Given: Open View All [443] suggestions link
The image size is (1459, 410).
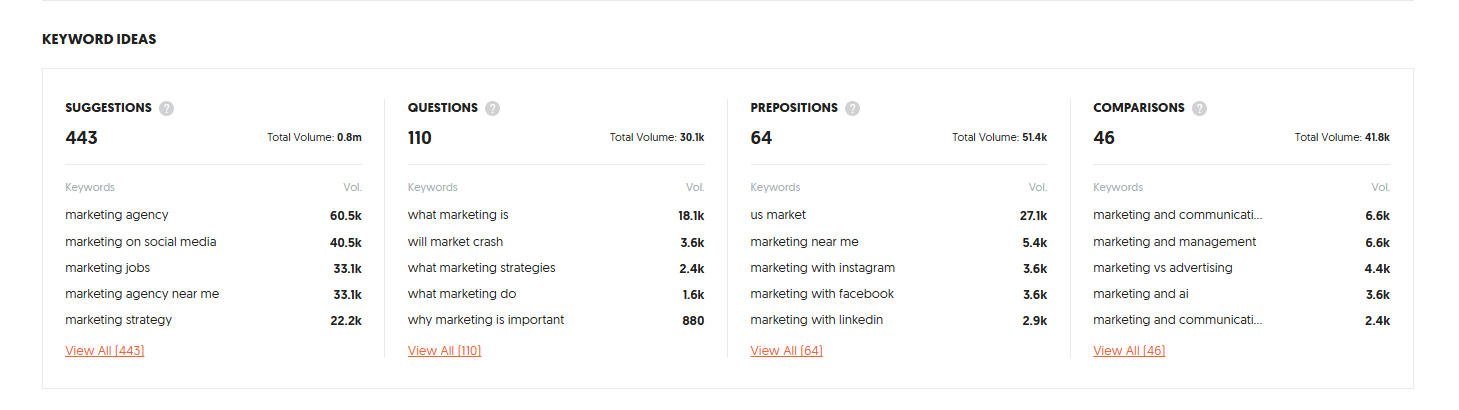Looking at the screenshot, I should click(105, 351).
